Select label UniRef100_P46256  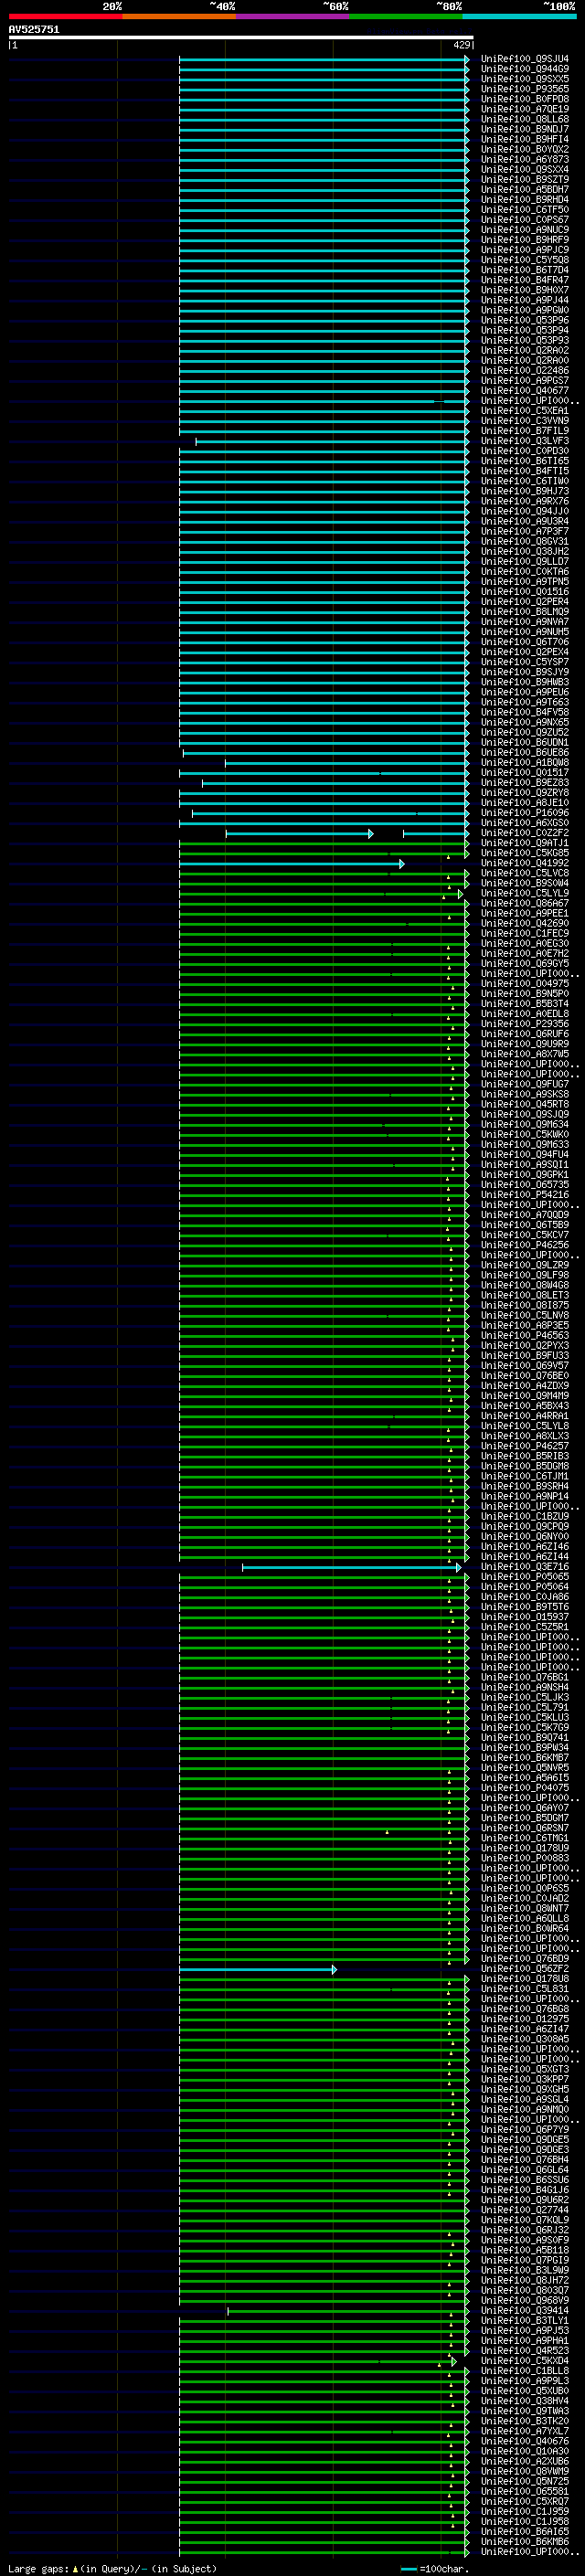pyautogui.click(x=524, y=1244)
